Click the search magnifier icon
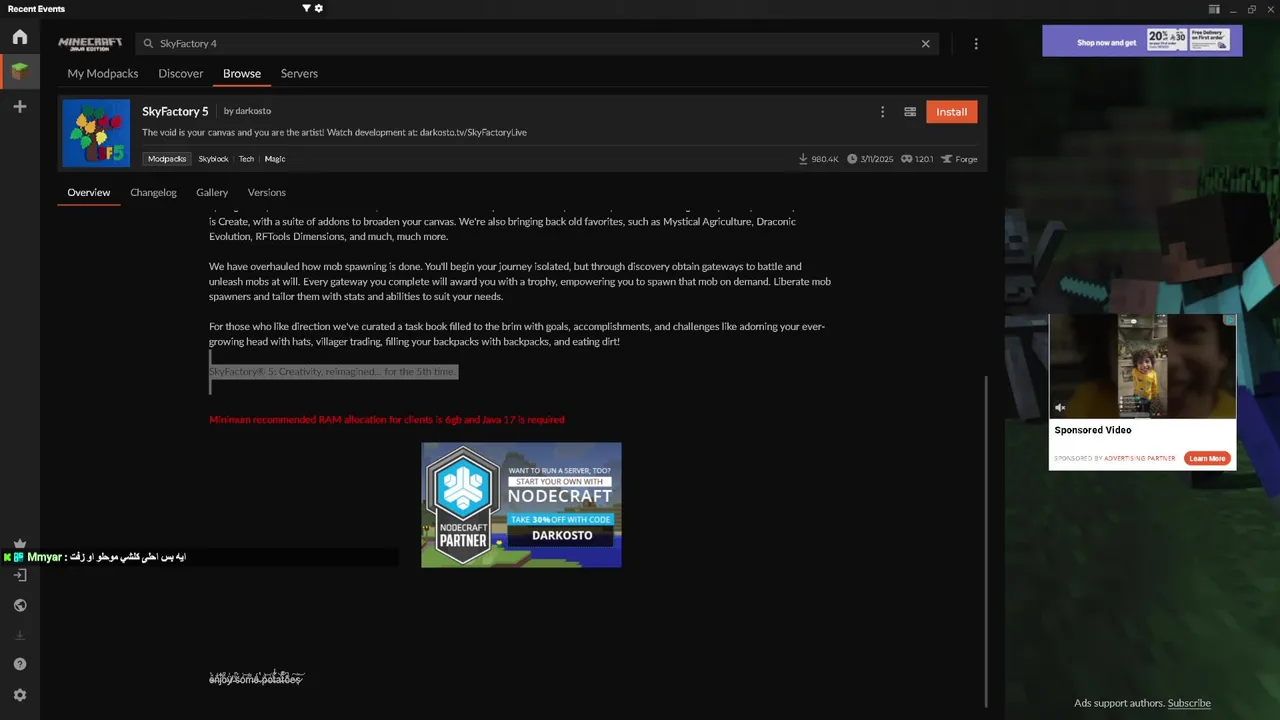 point(148,44)
